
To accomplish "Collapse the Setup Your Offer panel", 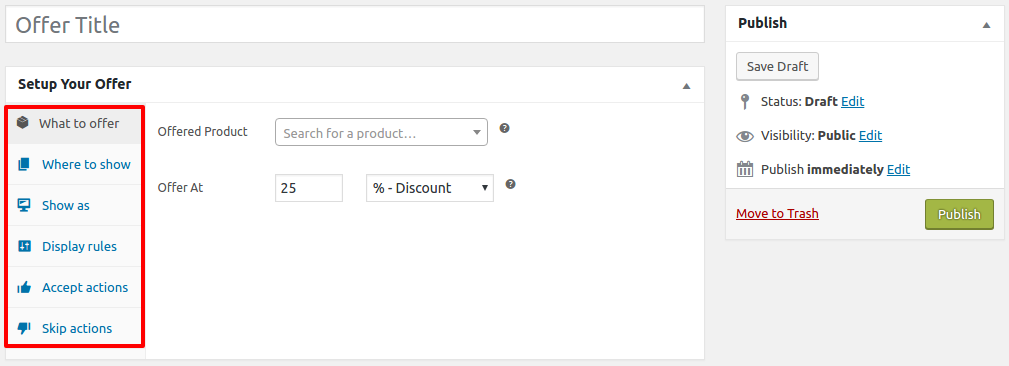I will 687,86.
